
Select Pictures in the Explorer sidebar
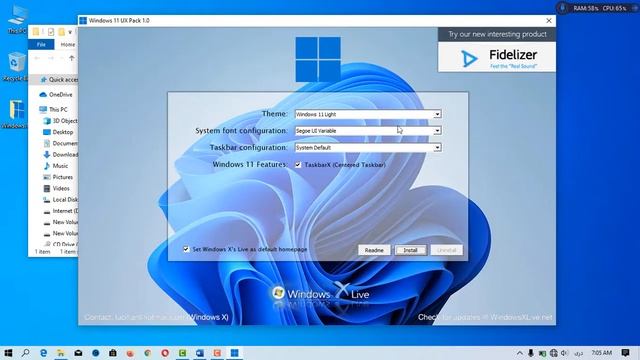tap(58, 177)
